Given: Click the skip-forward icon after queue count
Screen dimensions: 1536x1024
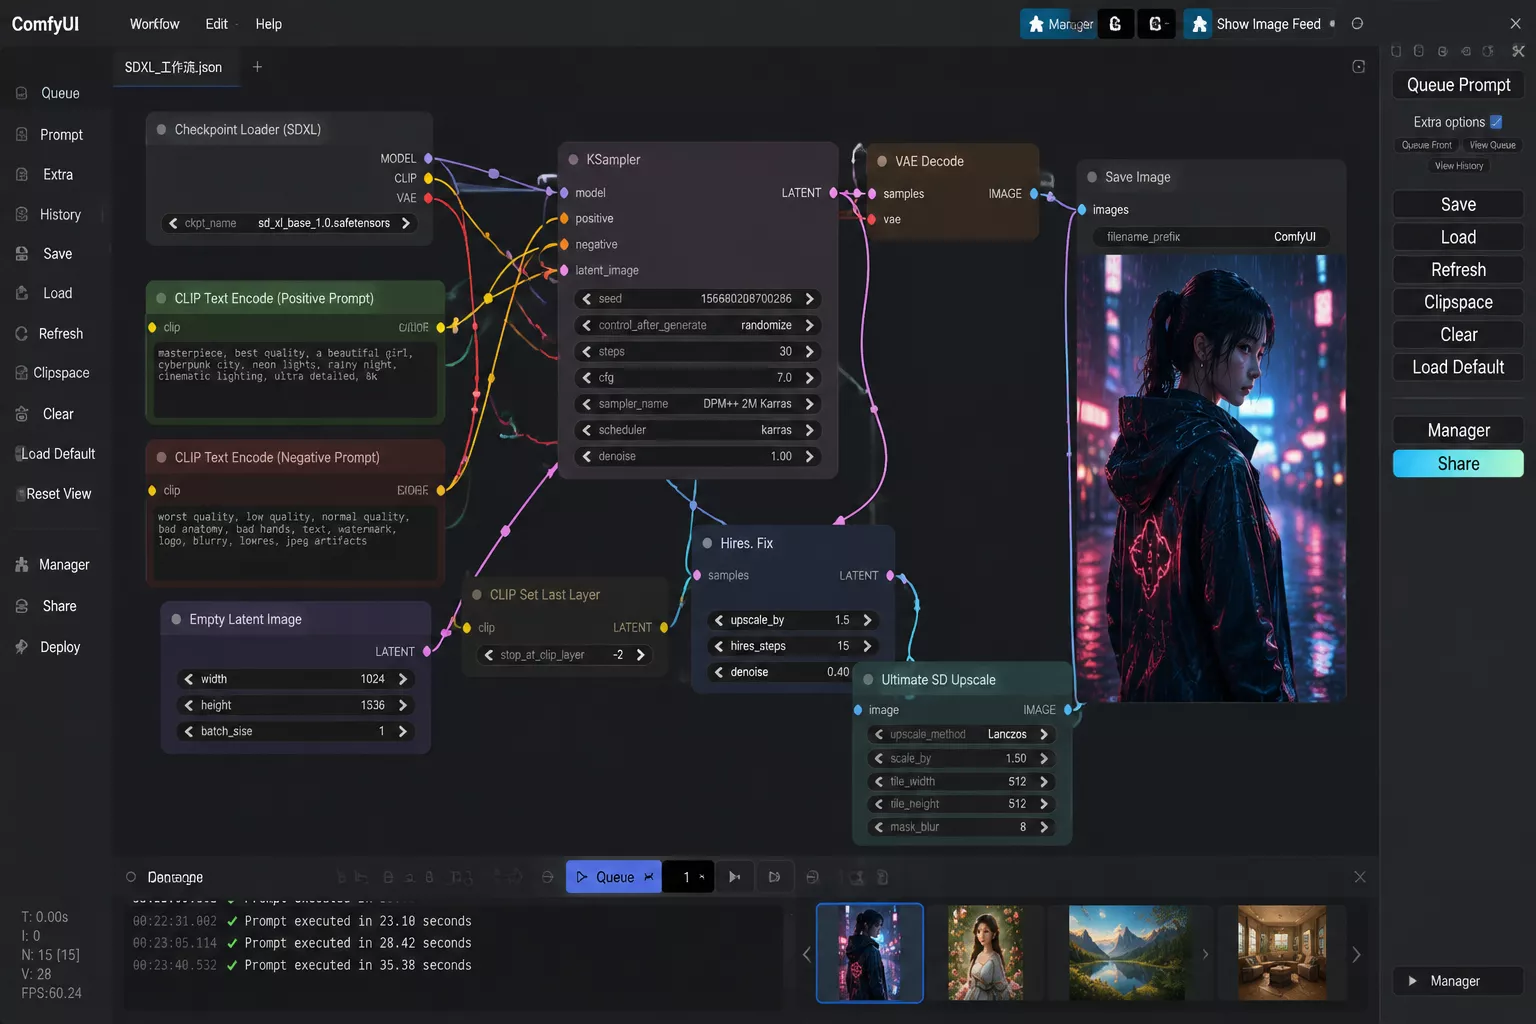Looking at the screenshot, I should click(735, 877).
